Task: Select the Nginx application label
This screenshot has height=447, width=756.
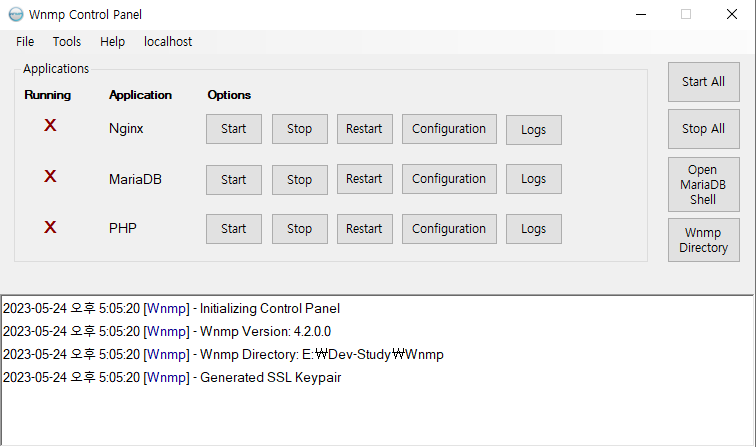Action: pos(126,129)
